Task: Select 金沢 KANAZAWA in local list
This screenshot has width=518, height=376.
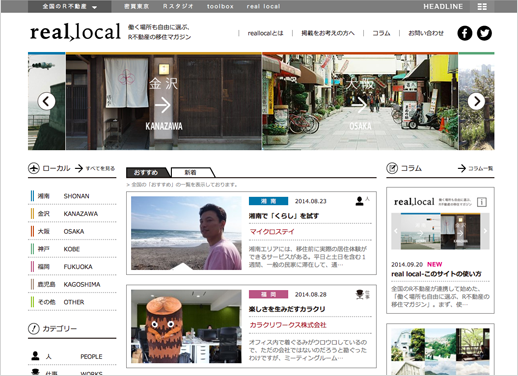Action: 72,214
